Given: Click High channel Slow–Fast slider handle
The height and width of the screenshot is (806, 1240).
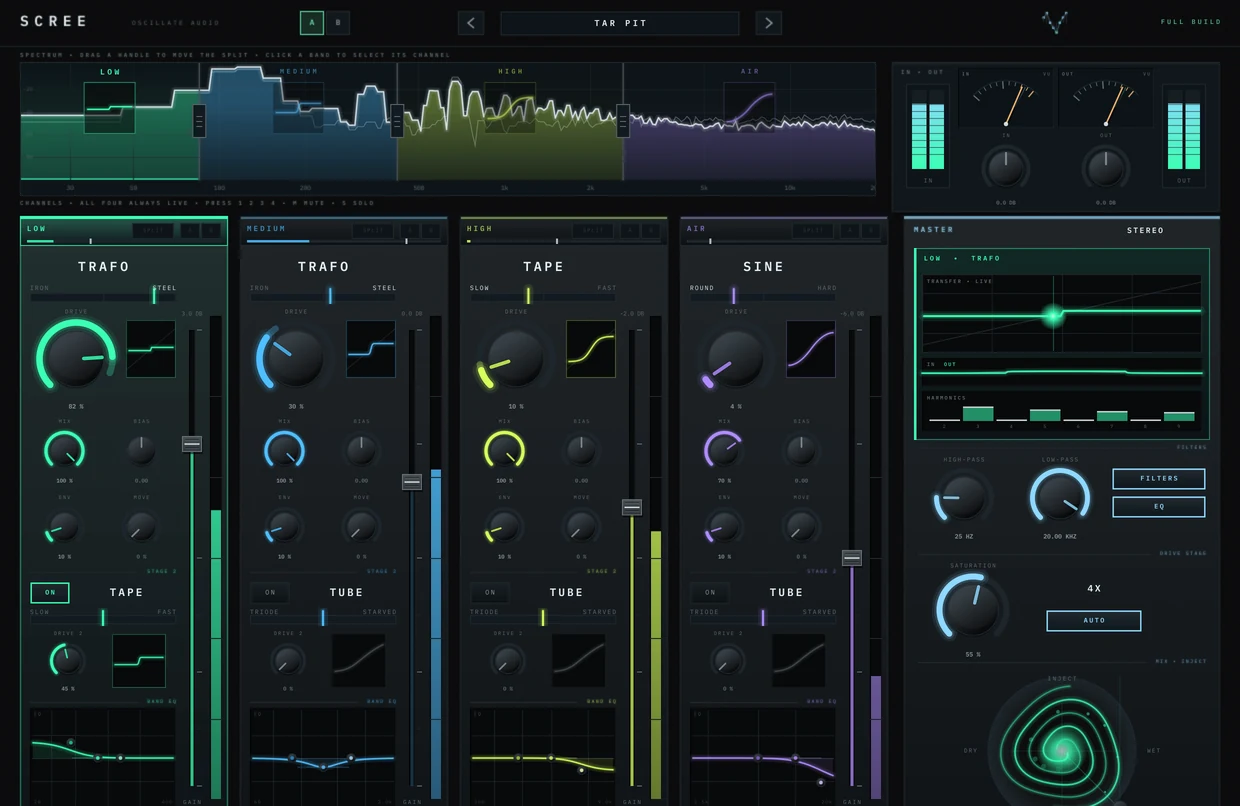Looking at the screenshot, I should tap(528, 296).
